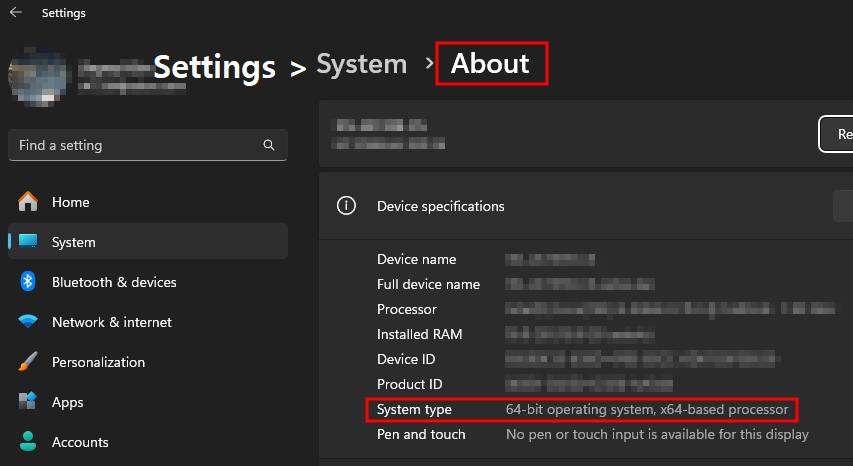Open the Bluetooth & devices icon
The height and width of the screenshot is (466, 853).
tap(28, 282)
